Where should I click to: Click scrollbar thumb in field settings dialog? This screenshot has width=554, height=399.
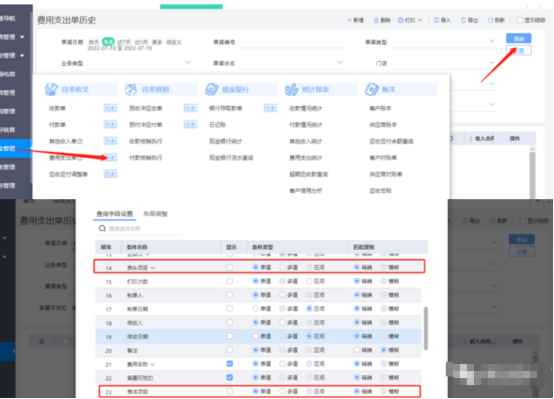click(426, 328)
